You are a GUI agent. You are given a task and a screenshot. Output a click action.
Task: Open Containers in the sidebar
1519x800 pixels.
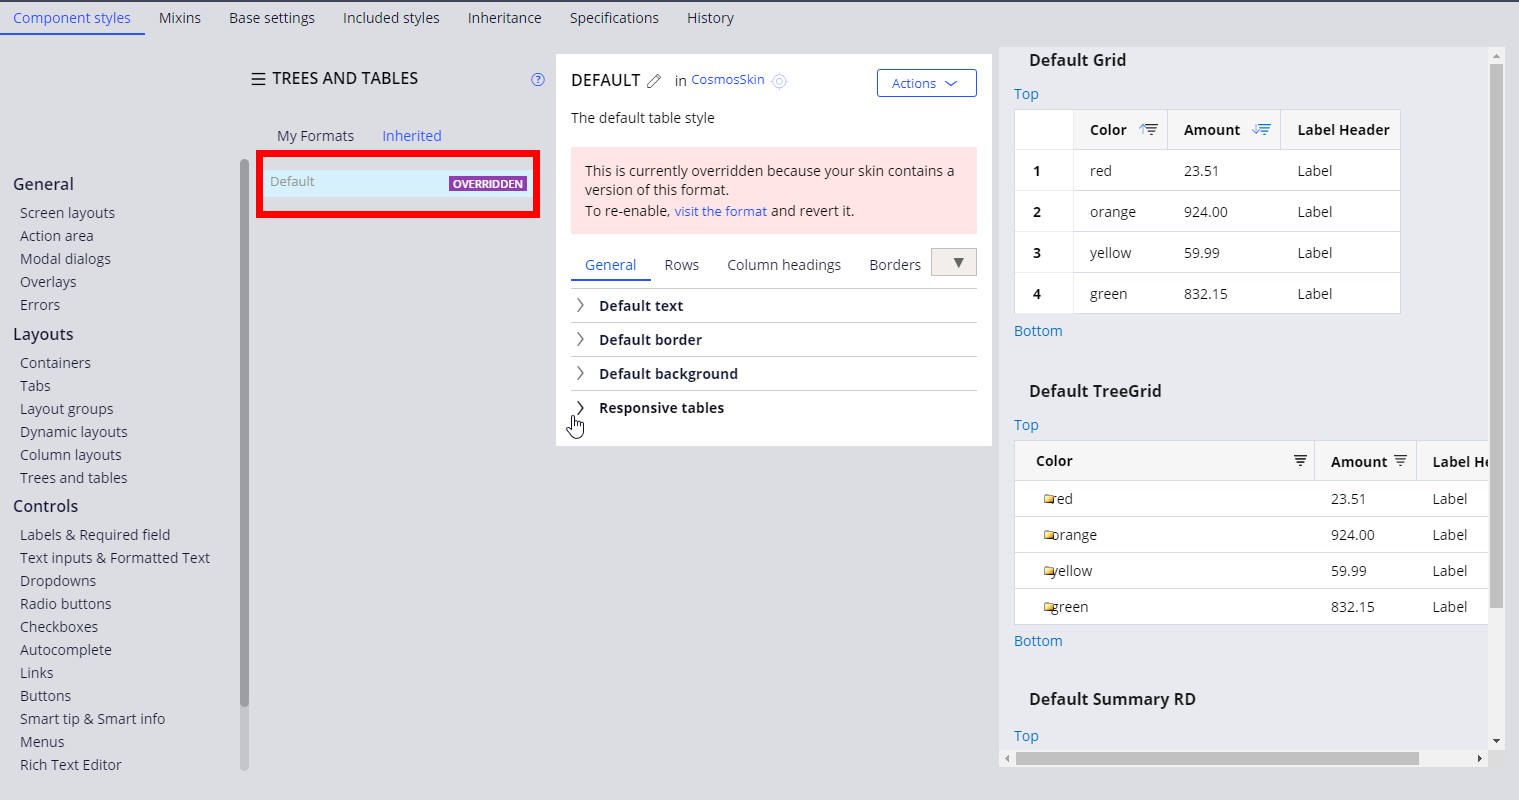pyautogui.click(x=55, y=363)
